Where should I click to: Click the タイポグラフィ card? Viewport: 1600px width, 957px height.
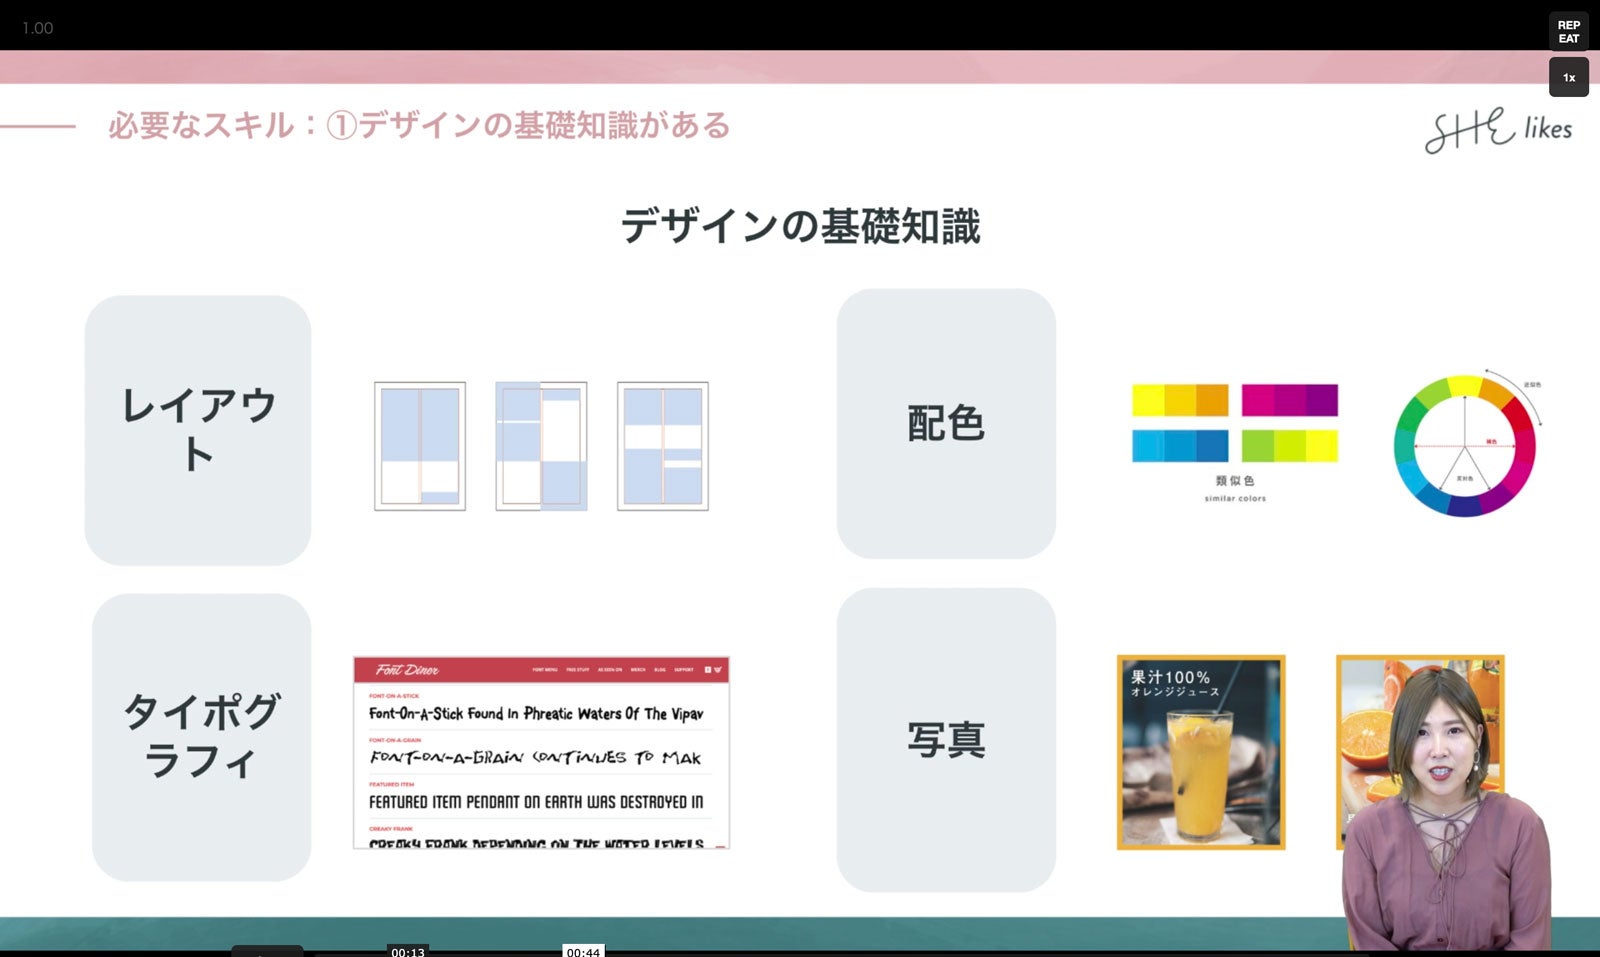201,737
